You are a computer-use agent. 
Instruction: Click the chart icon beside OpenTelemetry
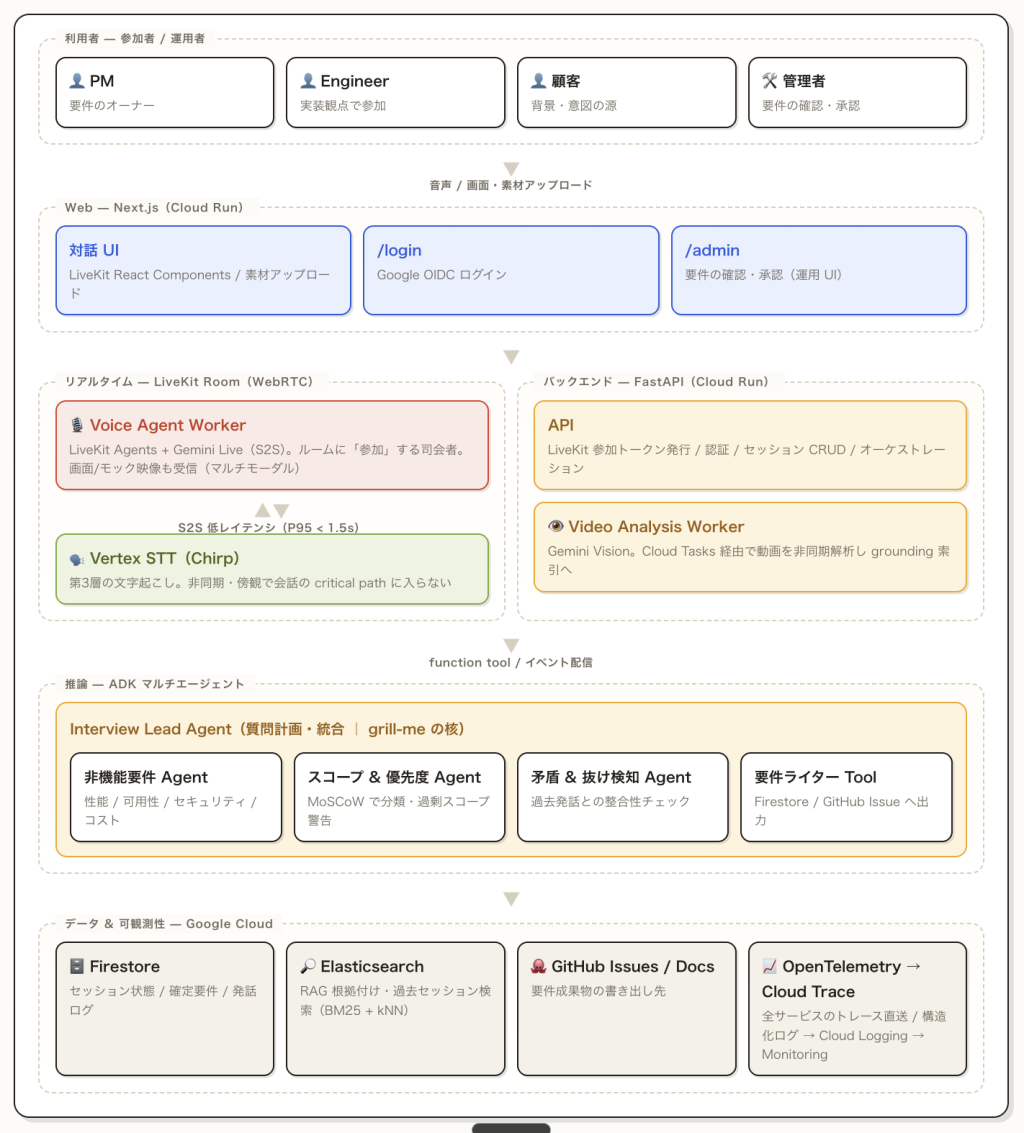[x=770, y=966]
